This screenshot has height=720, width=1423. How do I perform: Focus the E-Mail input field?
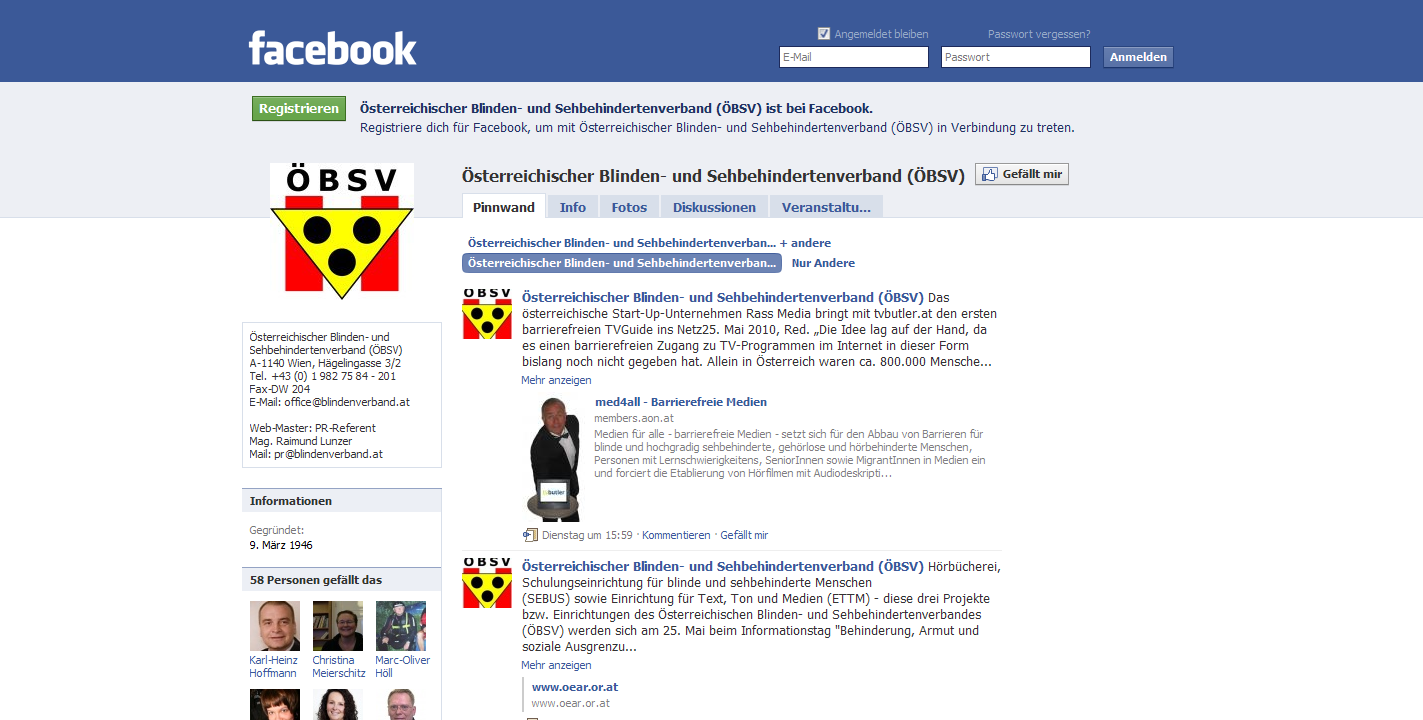click(854, 57)
